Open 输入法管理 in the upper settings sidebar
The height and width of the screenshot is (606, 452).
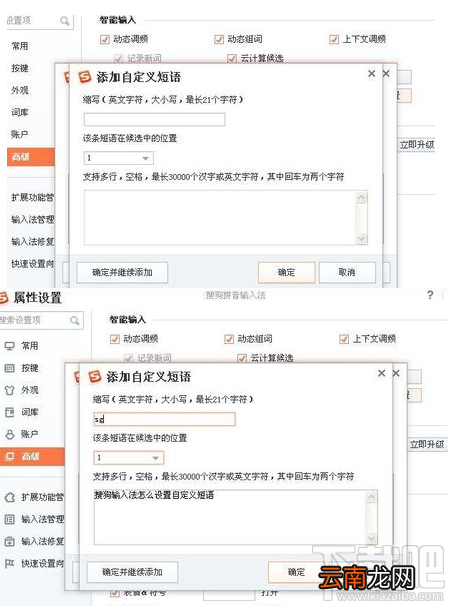click(x=32, y=220)
